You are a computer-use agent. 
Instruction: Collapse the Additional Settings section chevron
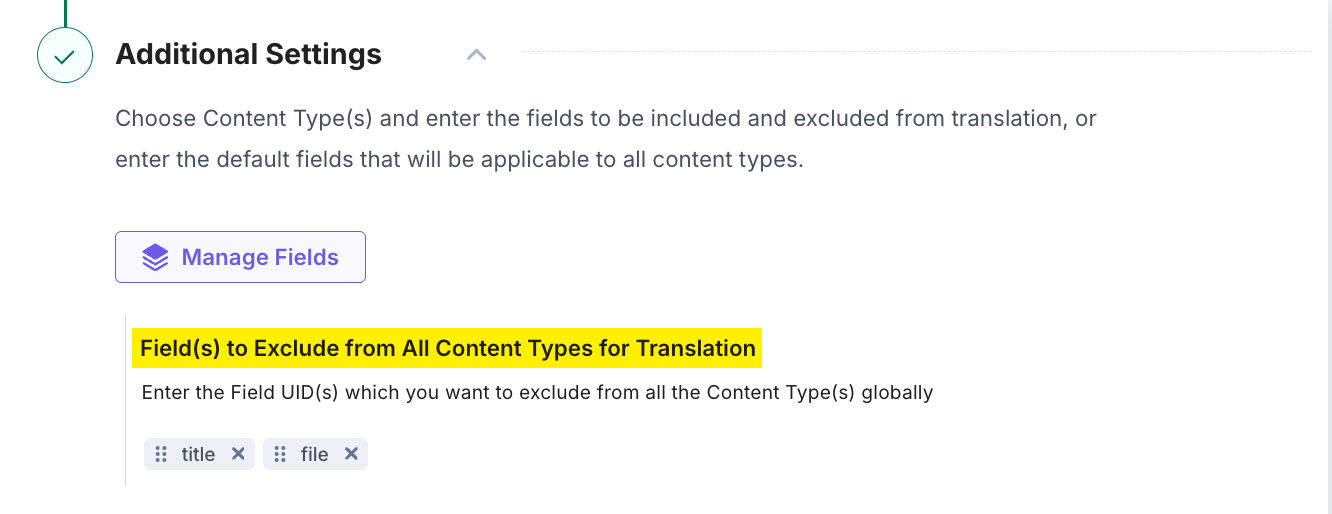point(476,54)
